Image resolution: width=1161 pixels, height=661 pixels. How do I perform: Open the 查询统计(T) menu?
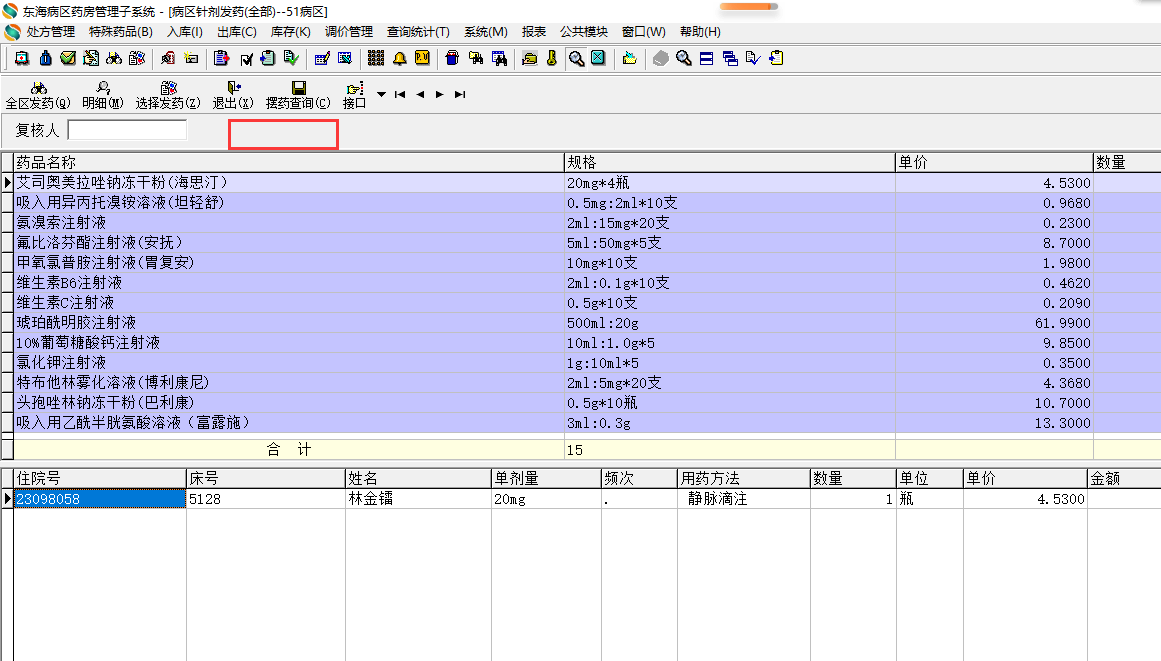pos(418,32)
